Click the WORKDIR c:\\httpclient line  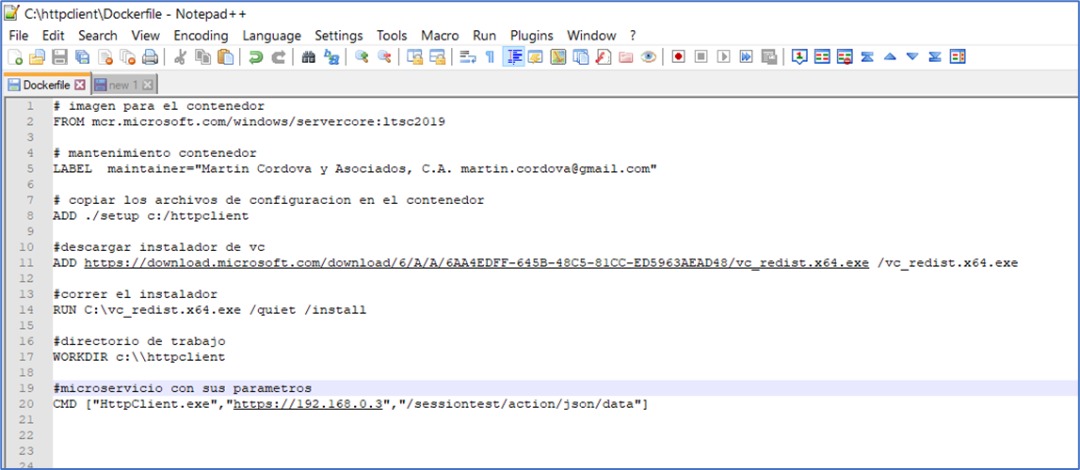[139, 357]
